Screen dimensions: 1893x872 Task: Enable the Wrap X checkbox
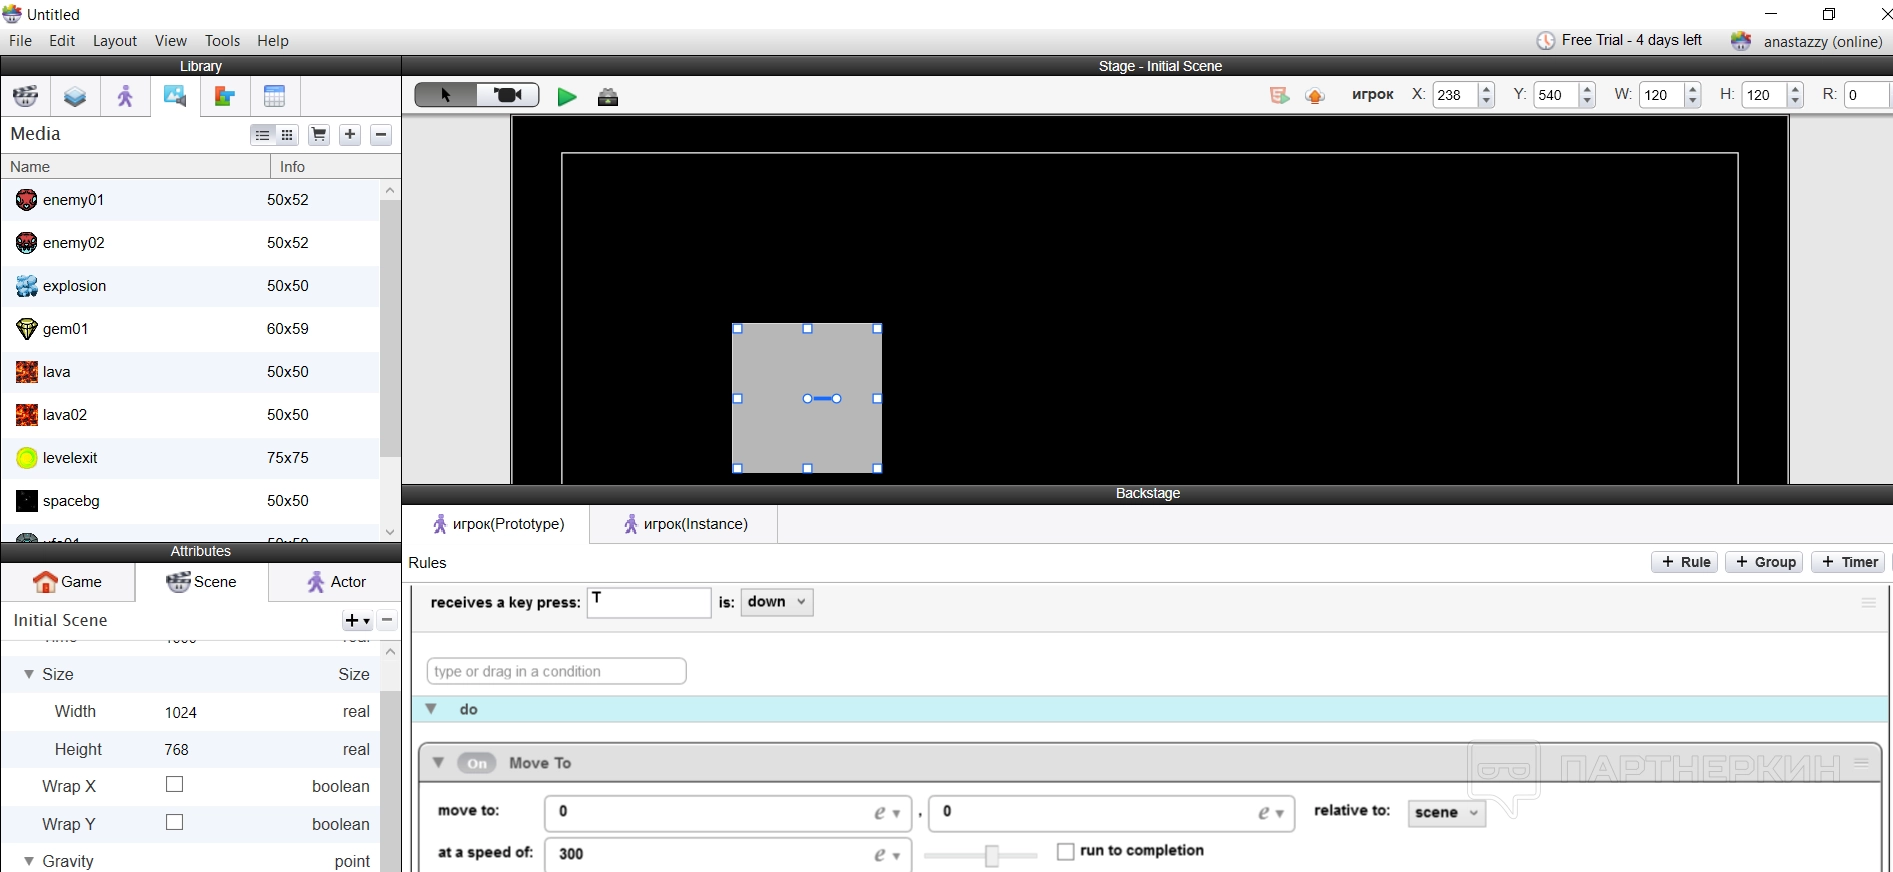tap(175, 785)
